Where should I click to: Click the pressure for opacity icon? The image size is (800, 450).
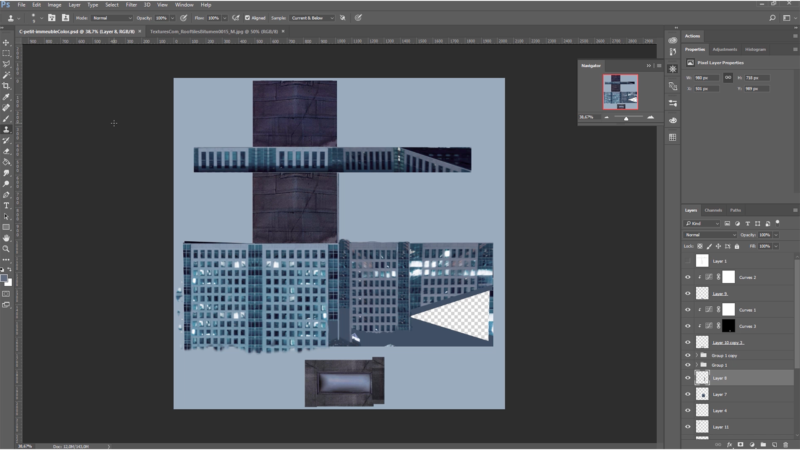tap(184, 18)
